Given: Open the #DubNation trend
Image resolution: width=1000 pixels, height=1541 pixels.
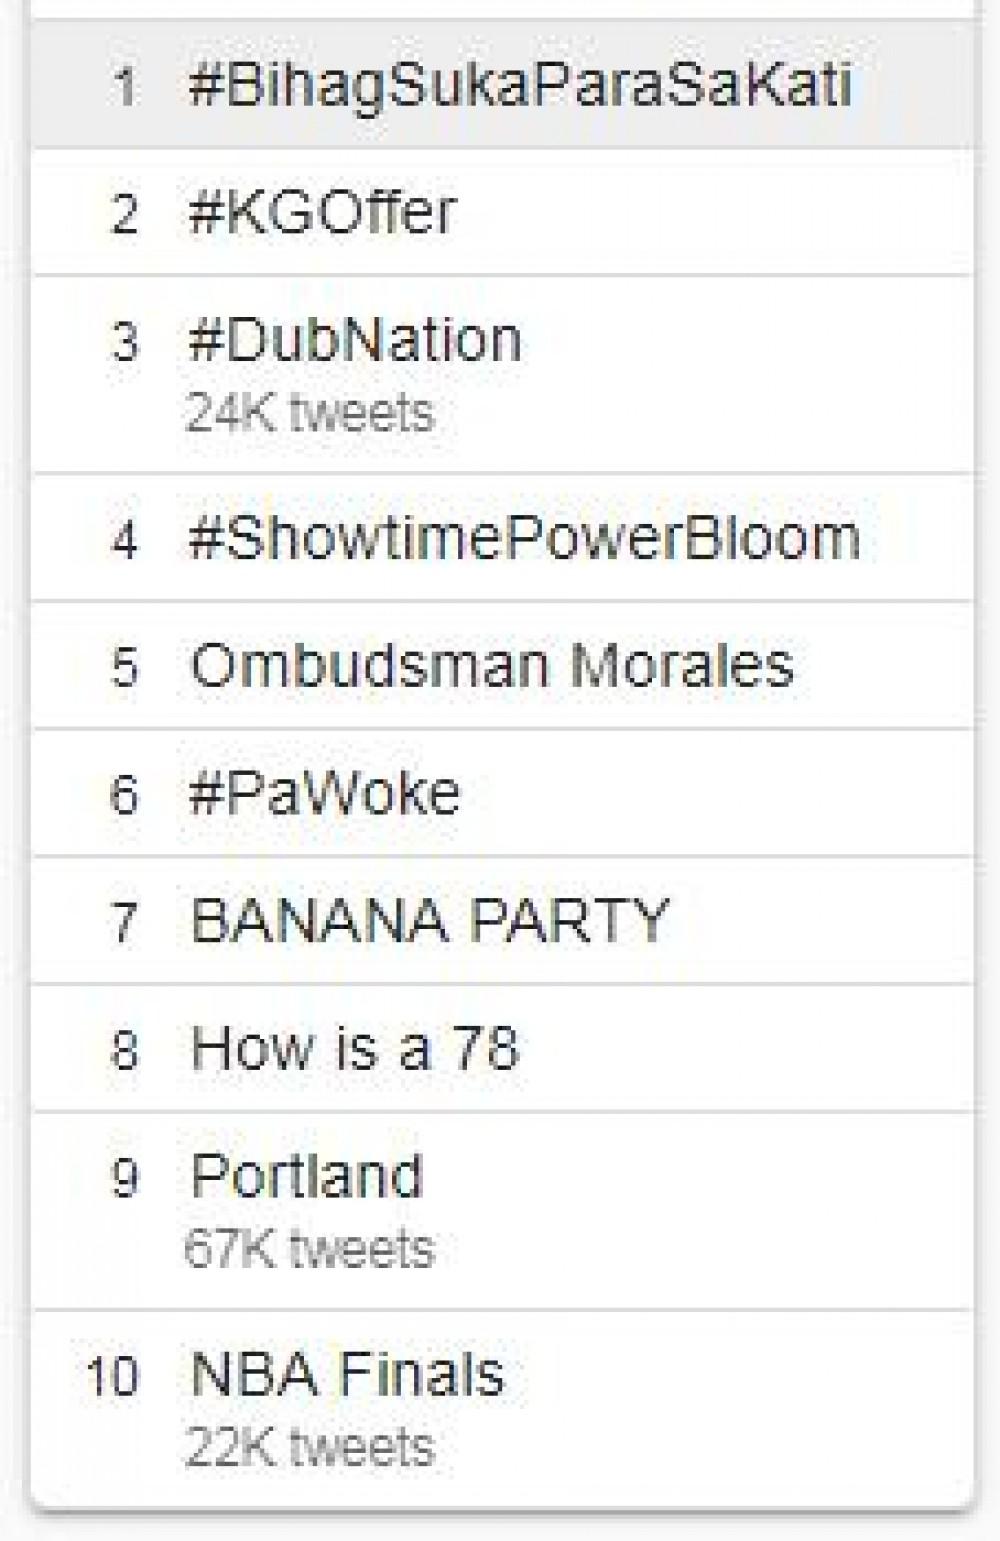Looking at the screenshot, I should tap(355, 340).
